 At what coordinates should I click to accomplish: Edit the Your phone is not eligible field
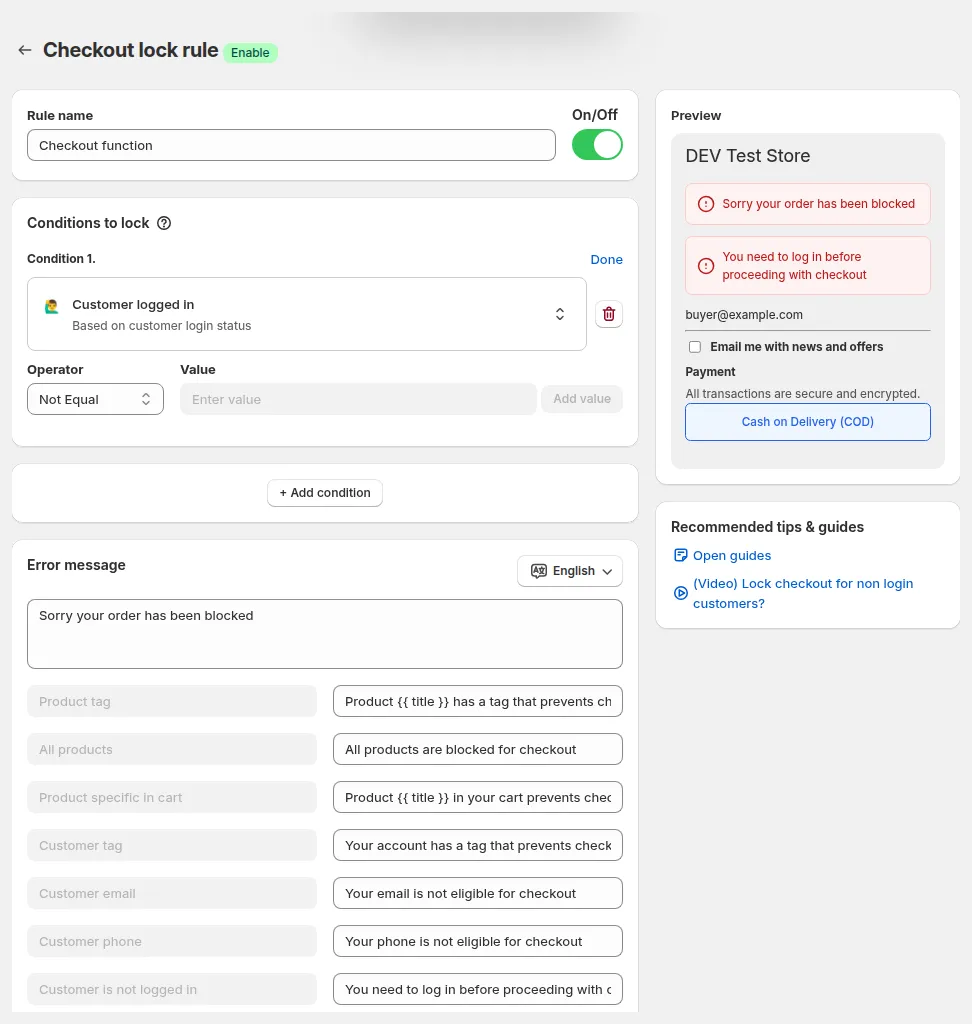pos(478,941)
